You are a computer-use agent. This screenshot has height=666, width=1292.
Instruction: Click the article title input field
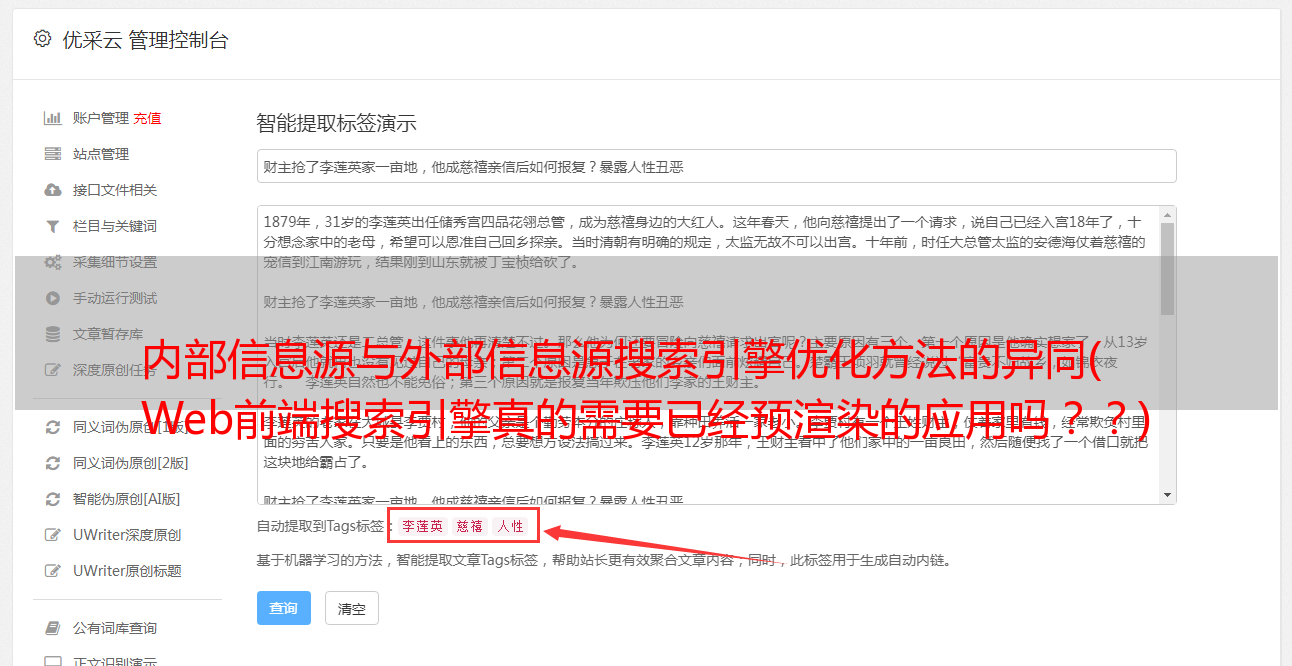(x=716, y=166)
